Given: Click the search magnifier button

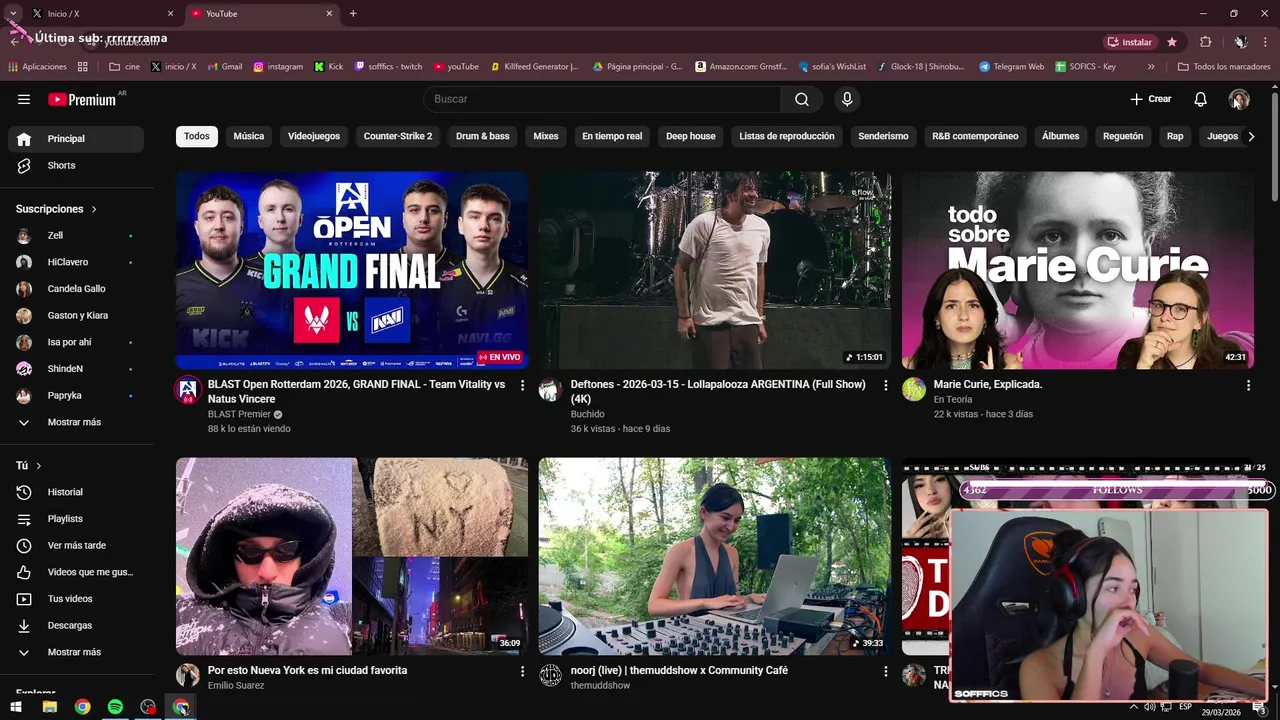Looking at the screenshot, I should click(x=802, y=99).
